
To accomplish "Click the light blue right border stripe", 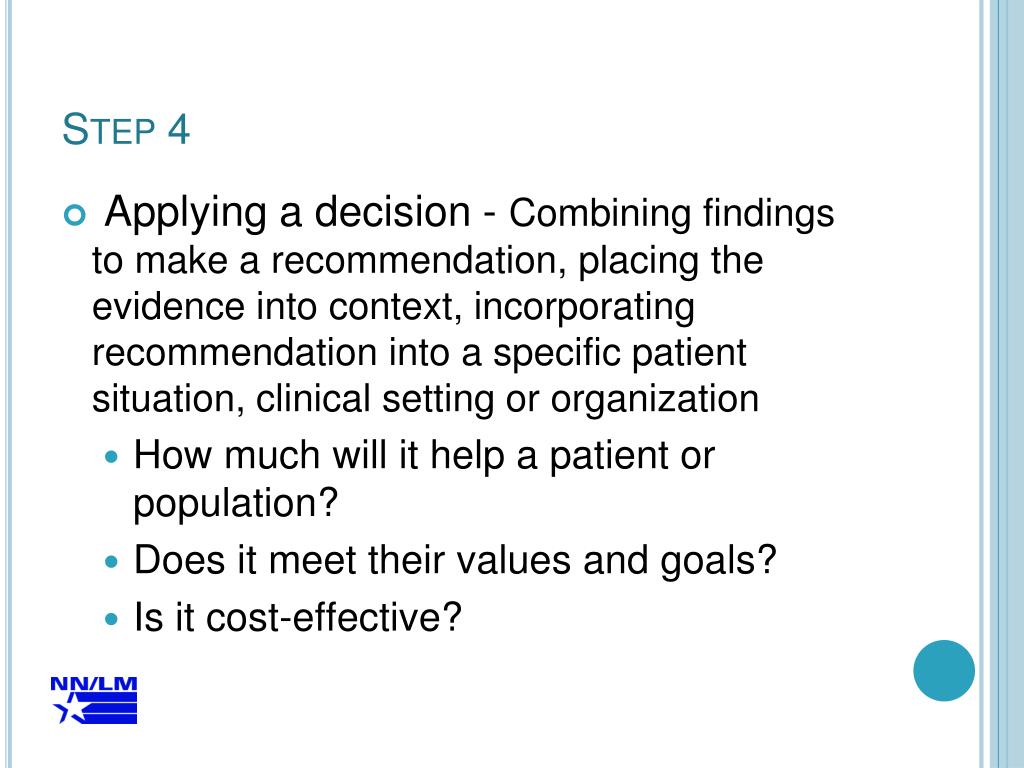I will click(x=1003, y=384).
